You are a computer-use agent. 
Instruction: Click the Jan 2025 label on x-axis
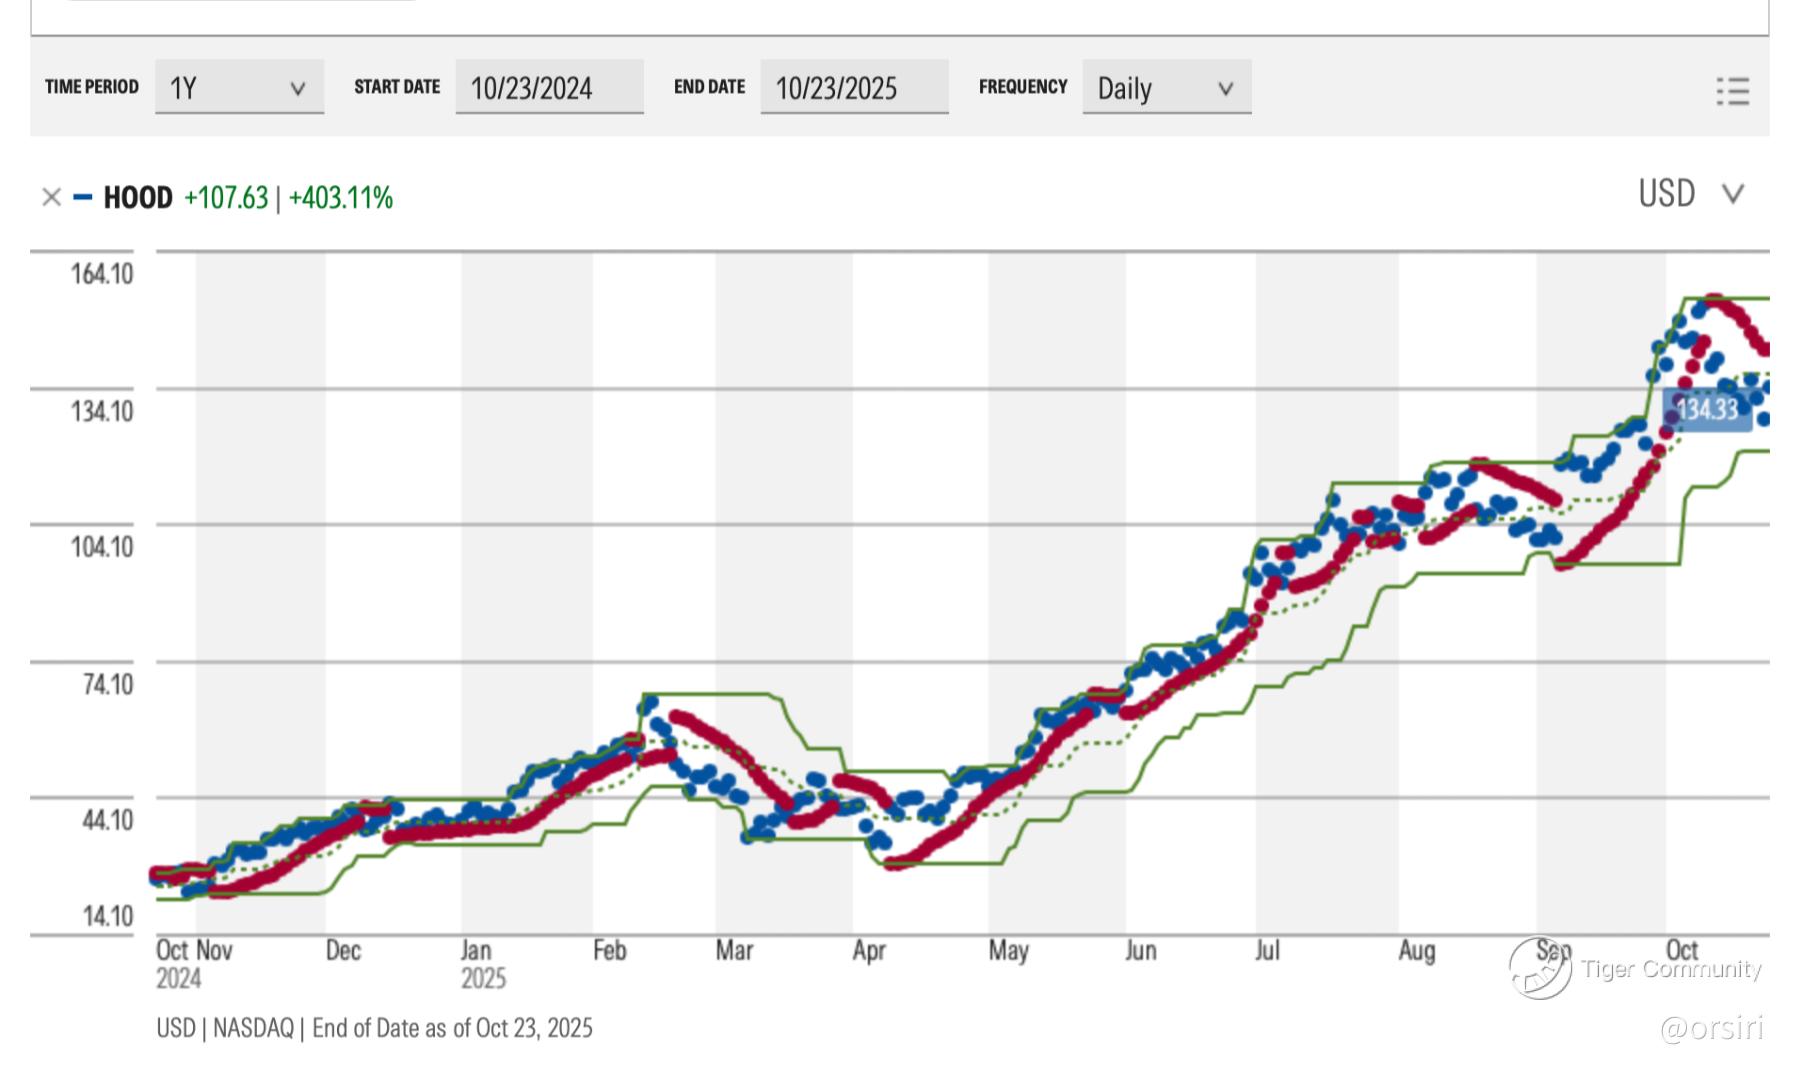(483, 964)
